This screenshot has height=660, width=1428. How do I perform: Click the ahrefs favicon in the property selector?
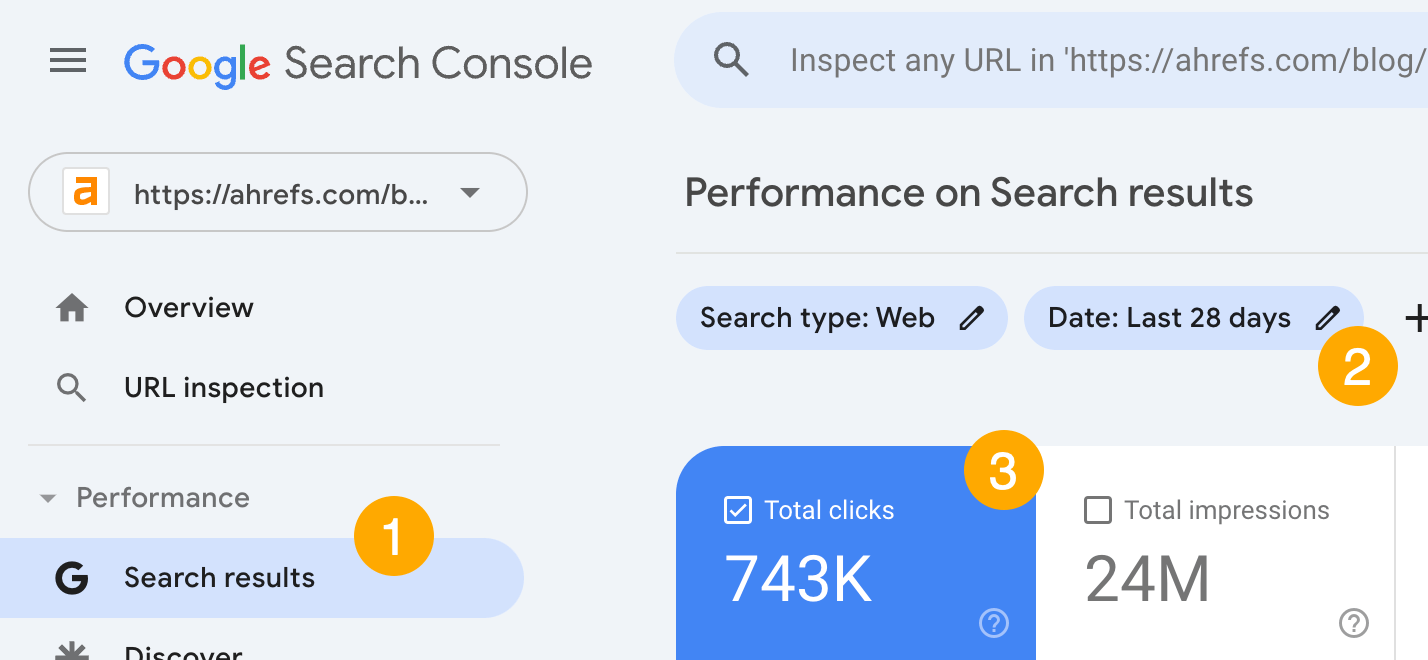86,191
